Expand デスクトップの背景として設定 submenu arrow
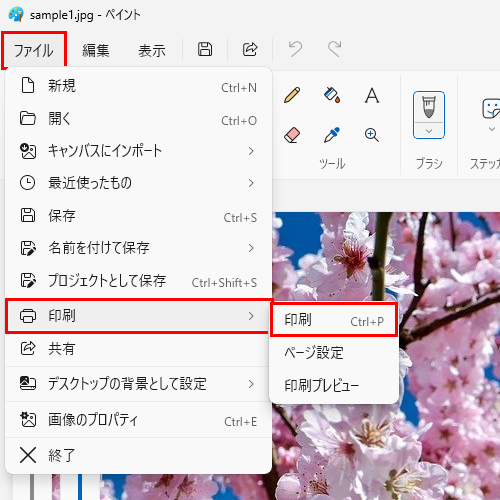The image size is (500, 500). point(251,384)
